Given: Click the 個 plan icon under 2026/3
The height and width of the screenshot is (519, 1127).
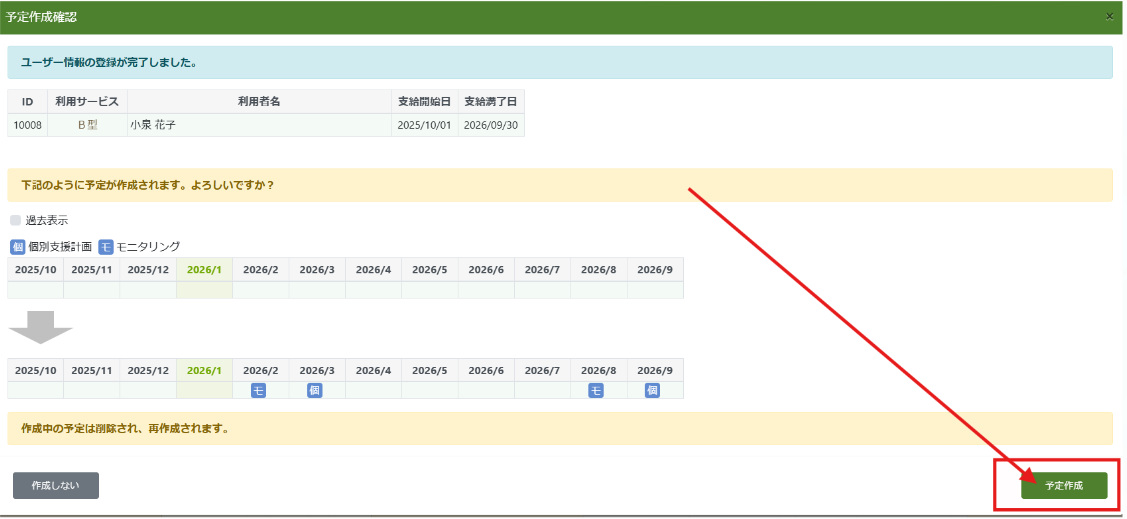Looking at the screenshot, I should tap(314, 391).
